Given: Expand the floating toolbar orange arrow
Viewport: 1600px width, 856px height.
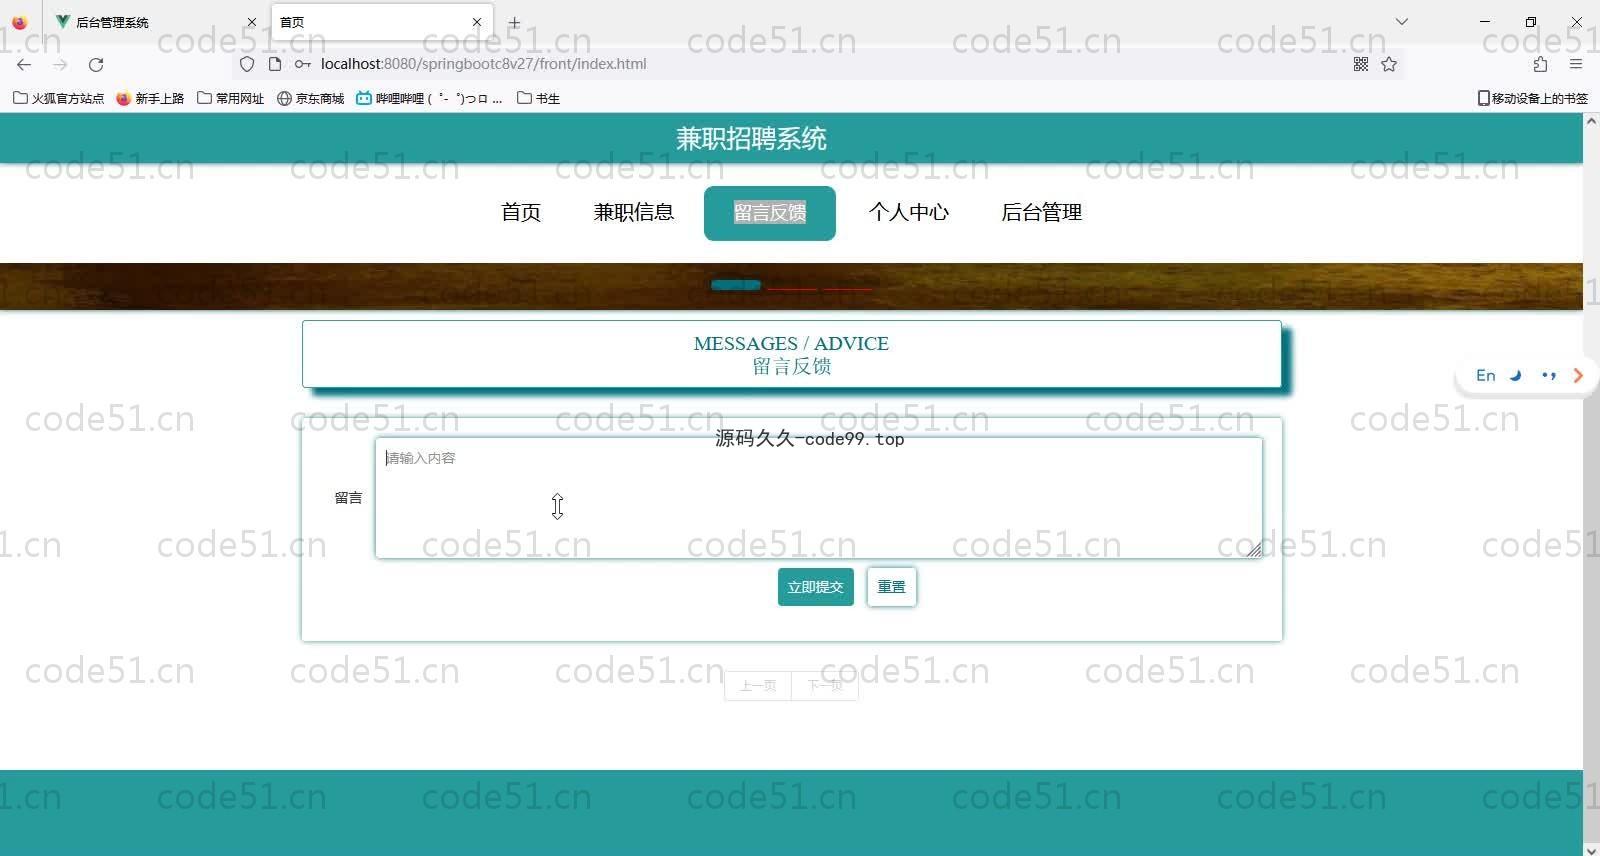Looking at the screenshot, I should coord(1578,376).
